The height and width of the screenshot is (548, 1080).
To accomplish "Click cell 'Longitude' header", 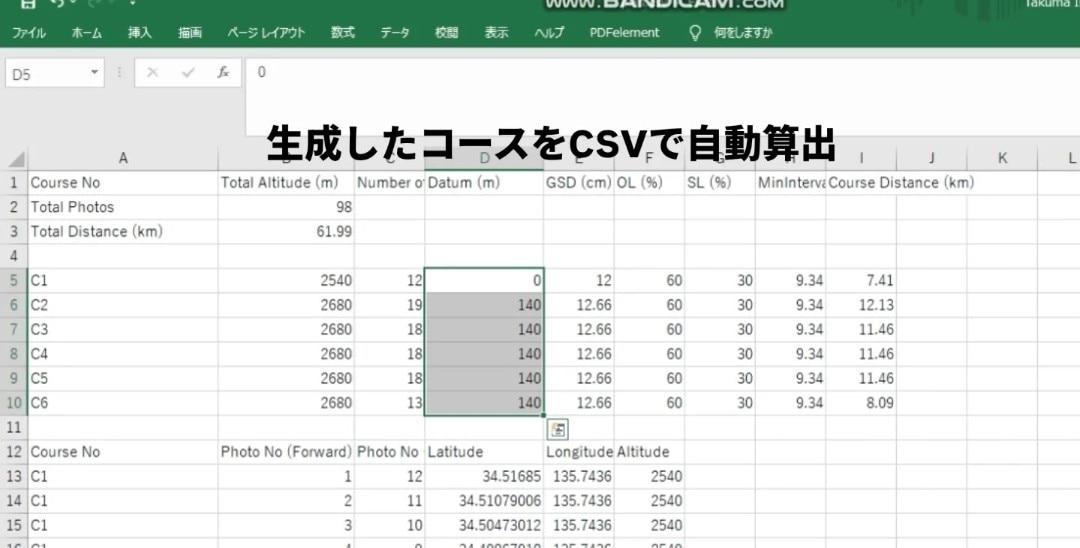I will (579, 452).
